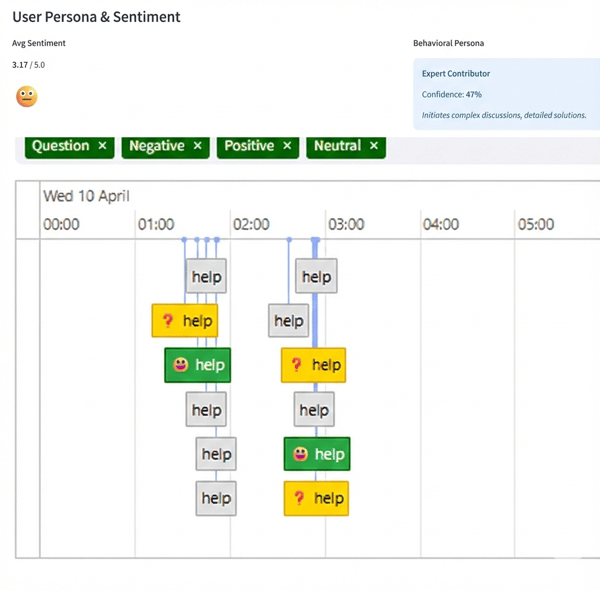The height and width of the screenshot is (590, 600).
Task: Remove the Negative filter tag
Action: (x=197, y=146)
